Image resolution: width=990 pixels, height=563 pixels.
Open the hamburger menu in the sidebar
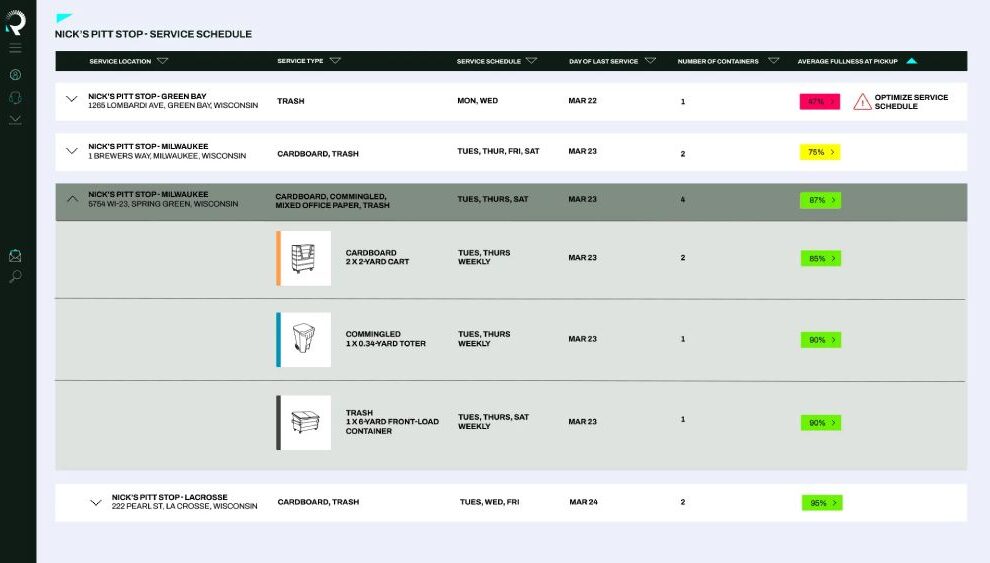click(x=15, y=48)
